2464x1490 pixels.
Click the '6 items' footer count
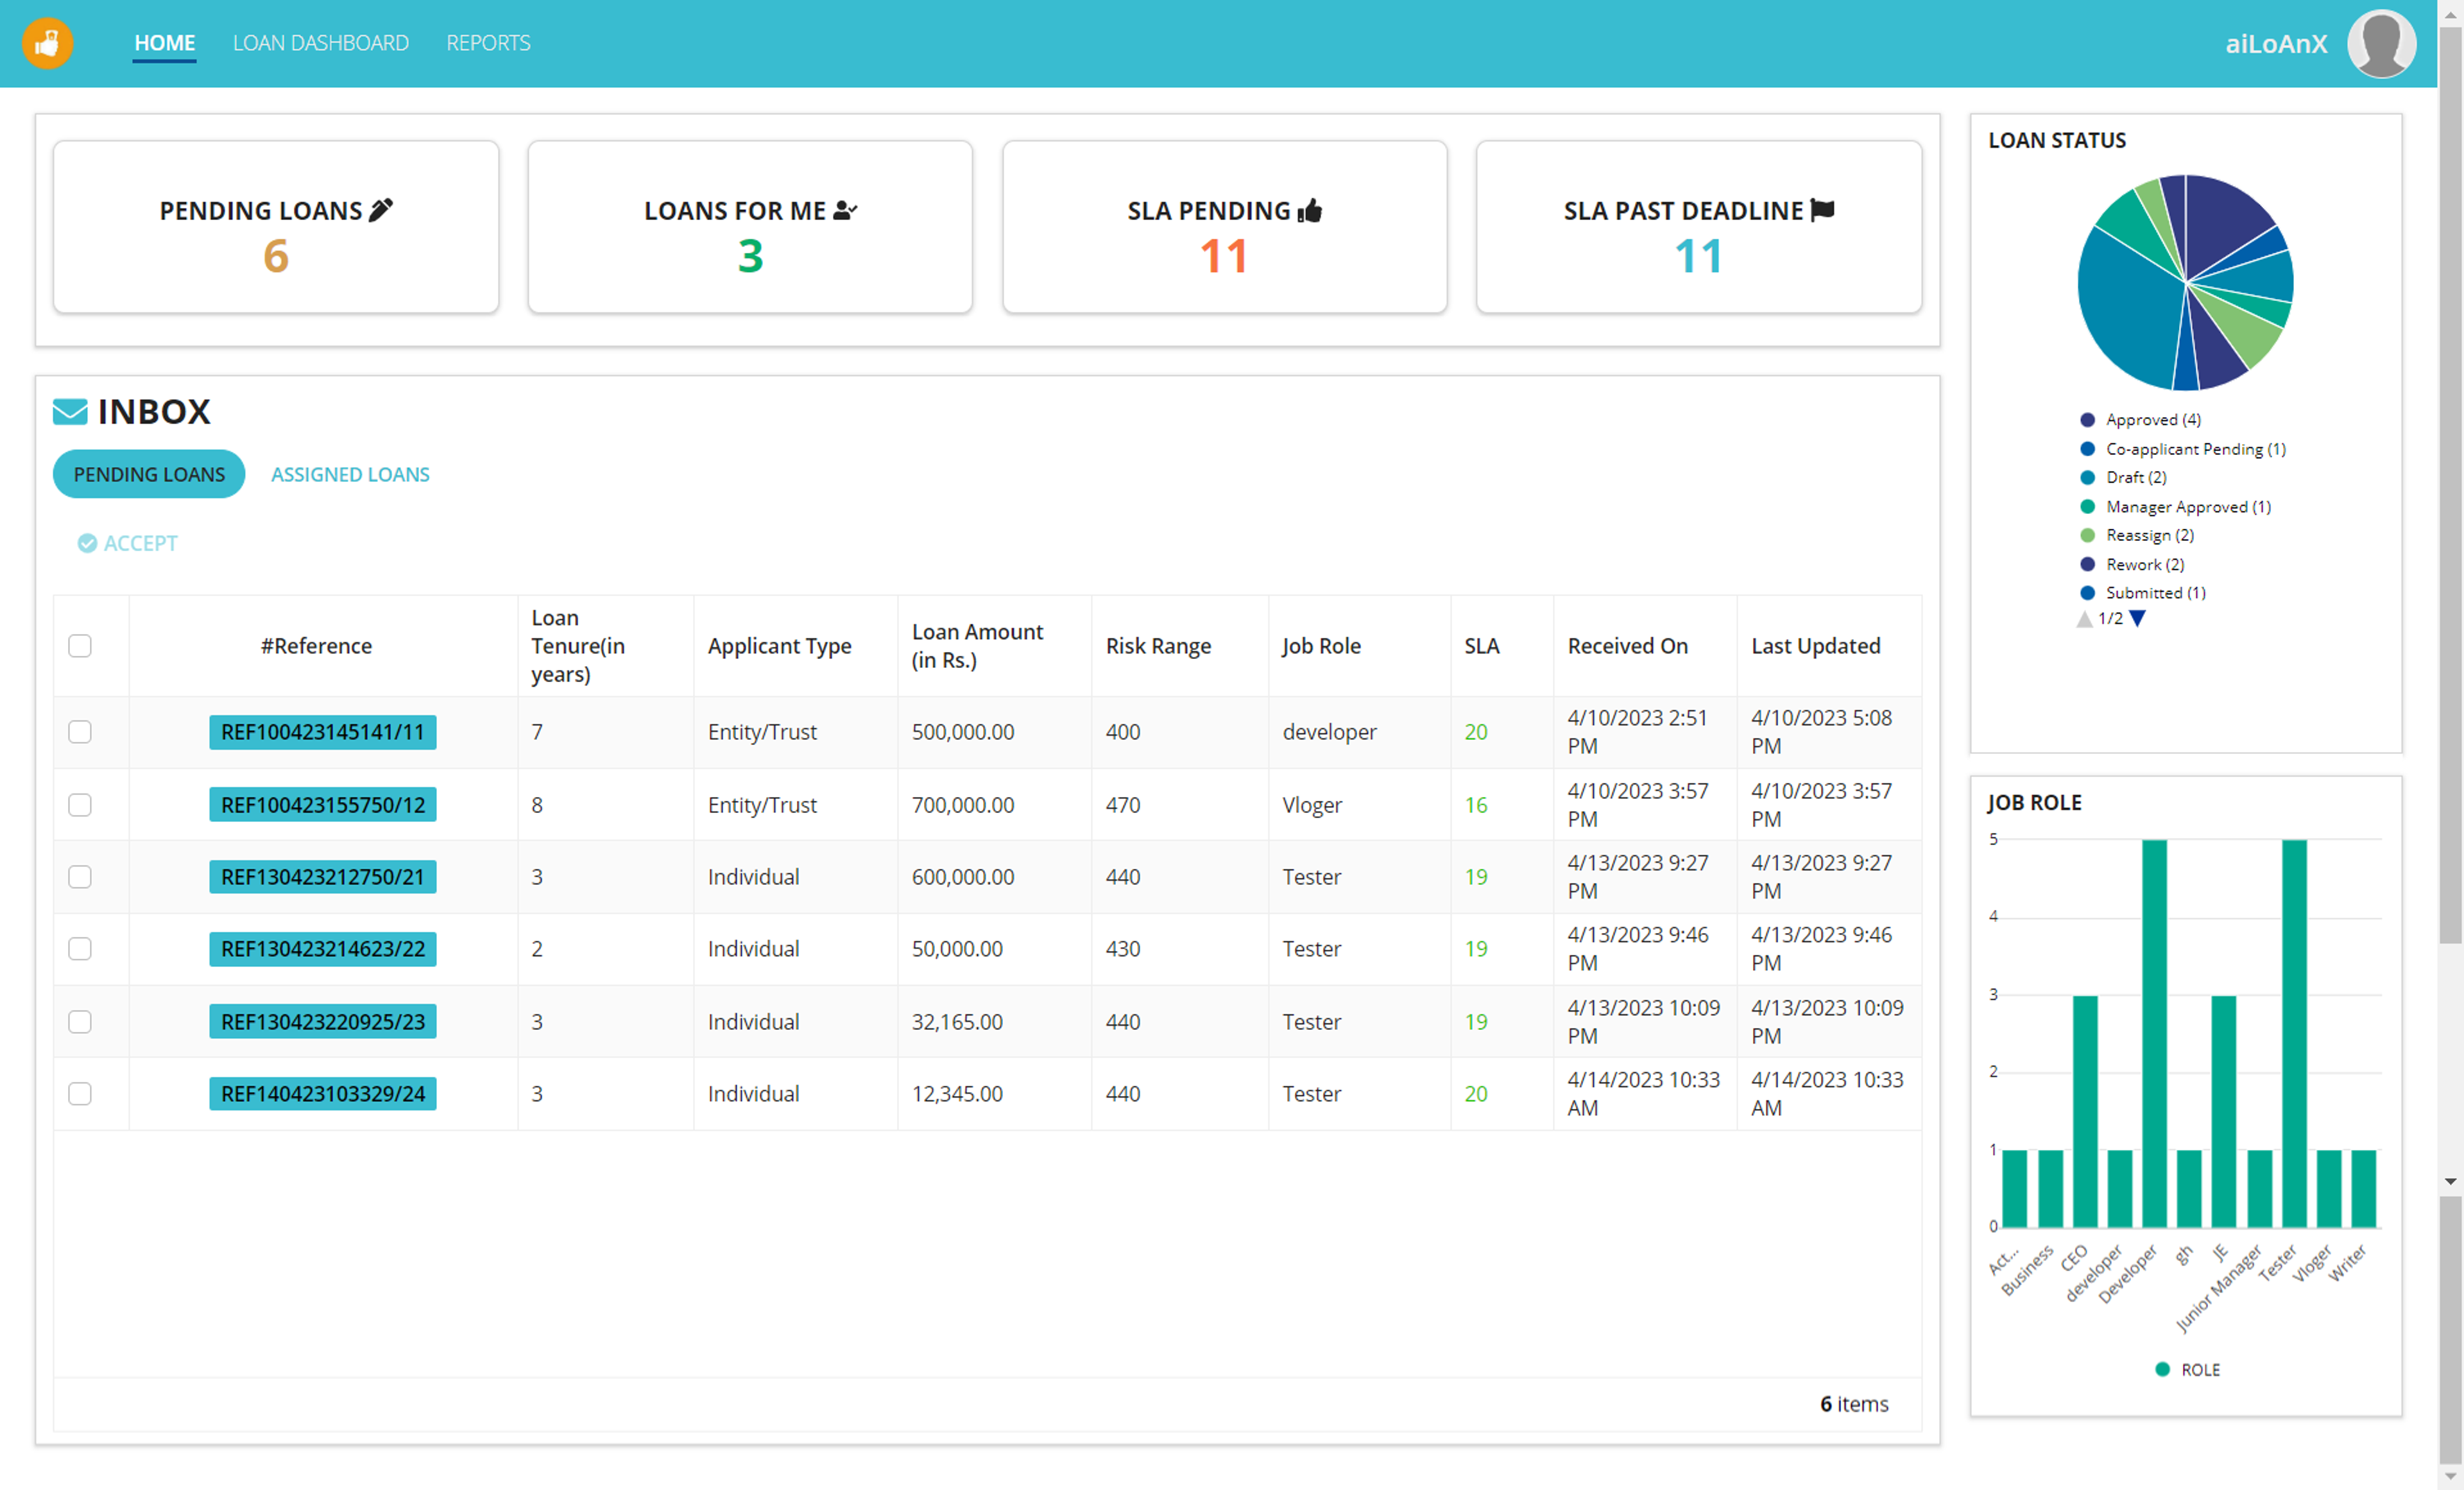[1854, 1404]
